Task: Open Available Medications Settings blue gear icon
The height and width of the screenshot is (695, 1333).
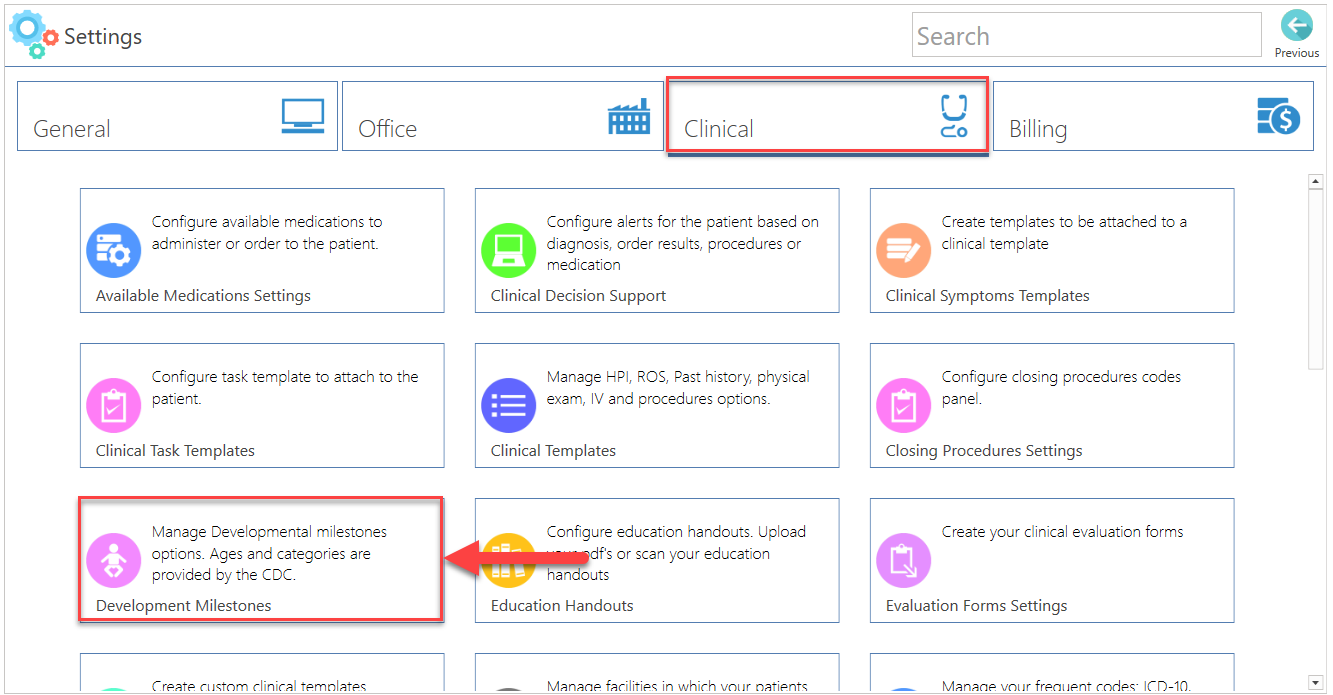Action: click(x=113, y=250)
